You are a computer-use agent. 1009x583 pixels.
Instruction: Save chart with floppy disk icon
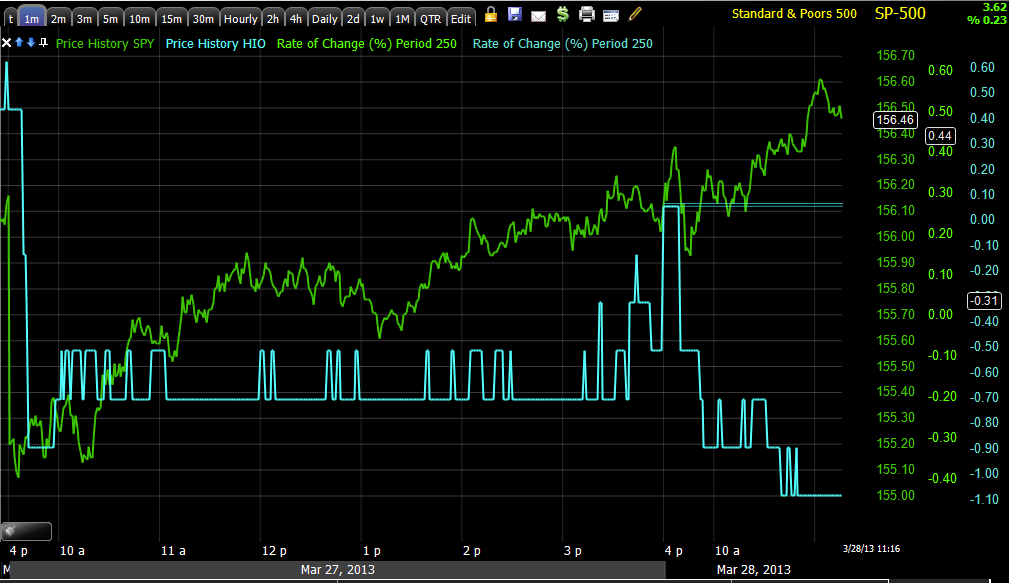(x=515, y=14)
